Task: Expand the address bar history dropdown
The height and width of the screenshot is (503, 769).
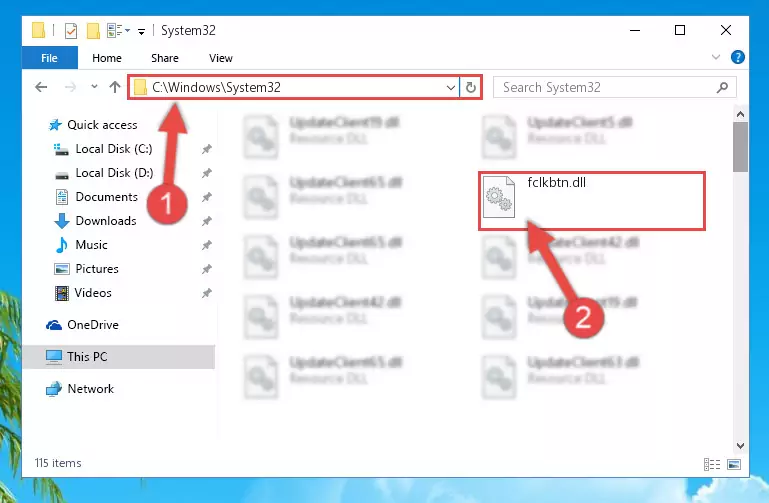Action: pos(451,88)
